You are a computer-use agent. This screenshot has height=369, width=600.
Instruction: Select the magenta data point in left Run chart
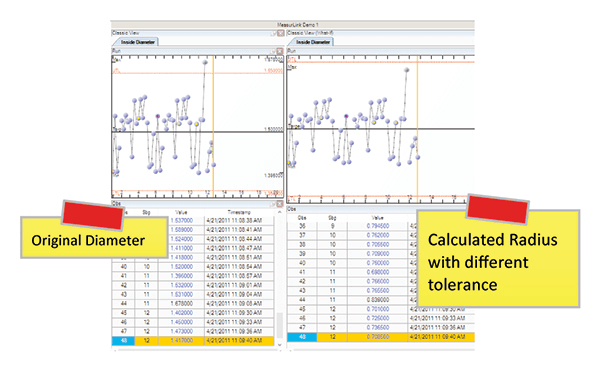pyautogui.click(x=158, y=116)
